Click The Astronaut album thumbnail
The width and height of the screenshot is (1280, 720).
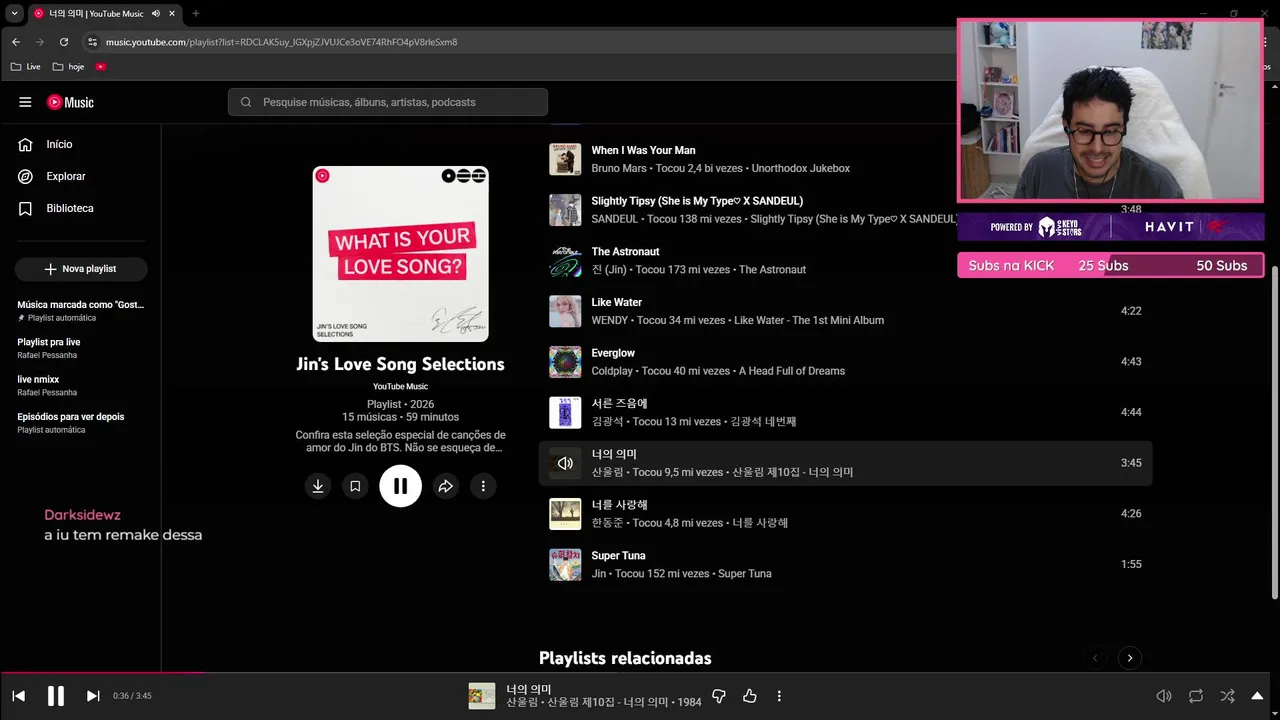[x=565, y=261]
